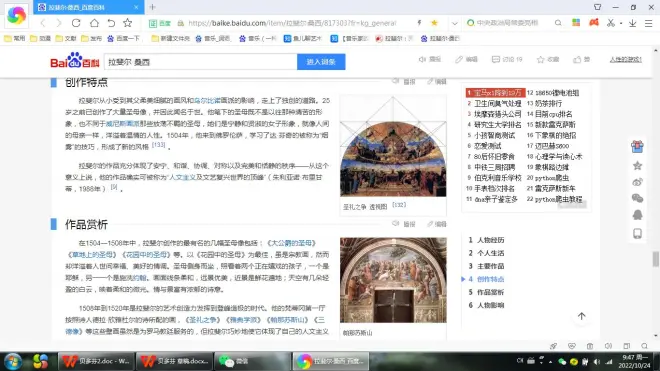Screen dimensions: 660x371
Task: Click 编辑 beside the 作品赏析 heading
Action: [x=437, y=224]
